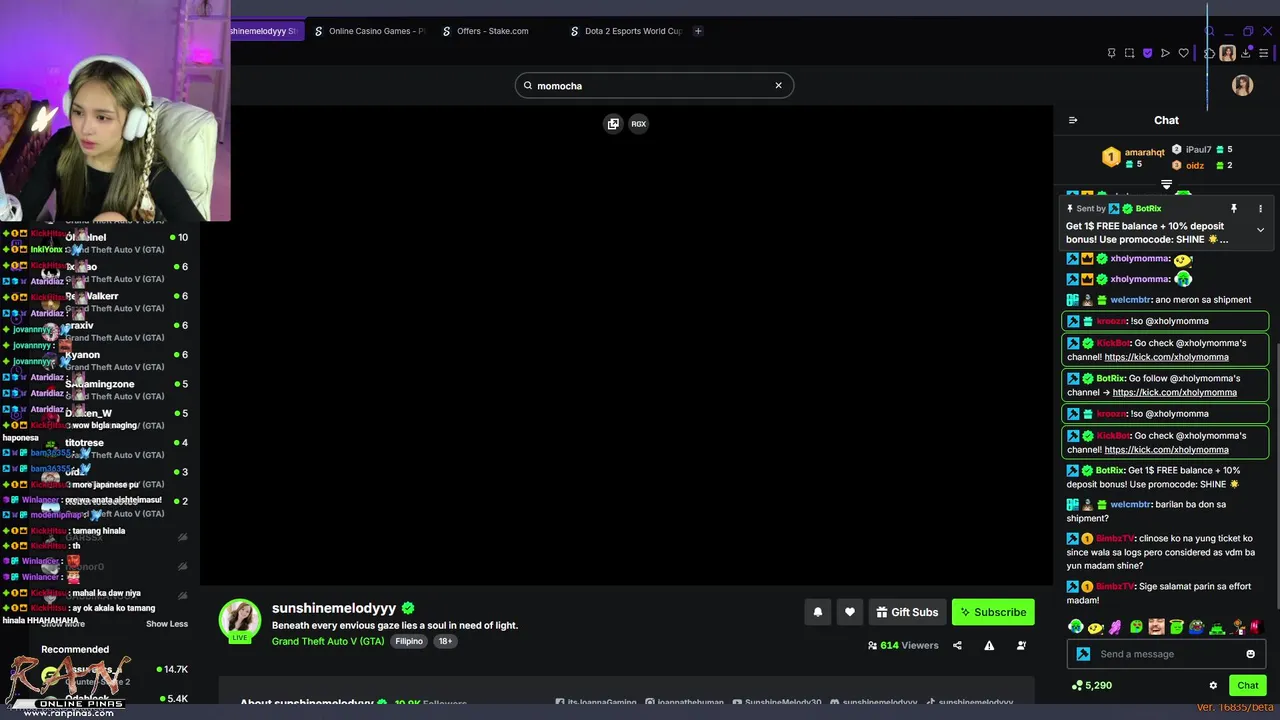Click oidz in gift leaderboard
Image resolution: width=1280 pixels, height=720 pixels.
pyautogui.click(x=1194, y=165)
